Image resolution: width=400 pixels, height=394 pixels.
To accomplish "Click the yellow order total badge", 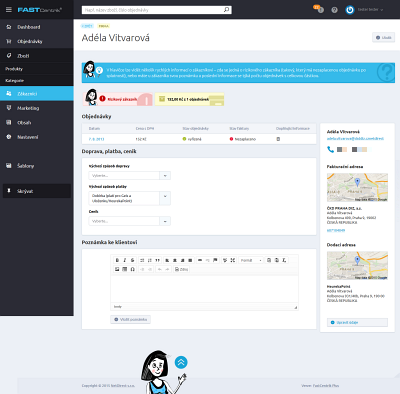I will tap(189, 99).
